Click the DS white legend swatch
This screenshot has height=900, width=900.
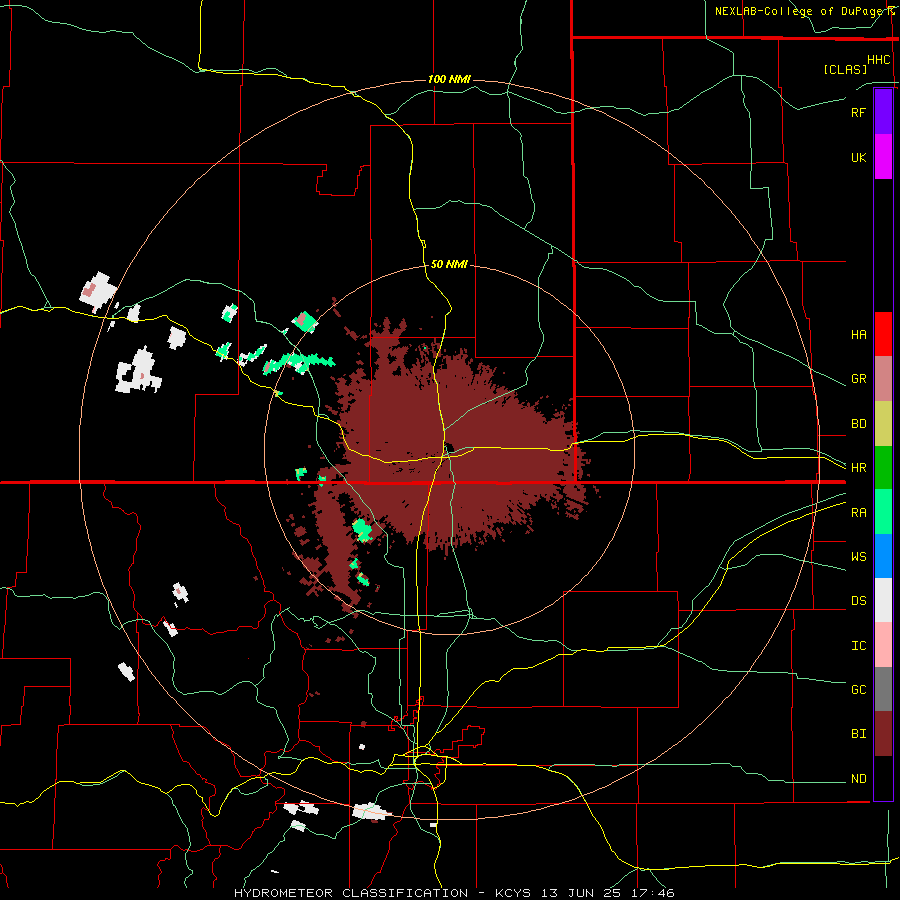[883, 600]
